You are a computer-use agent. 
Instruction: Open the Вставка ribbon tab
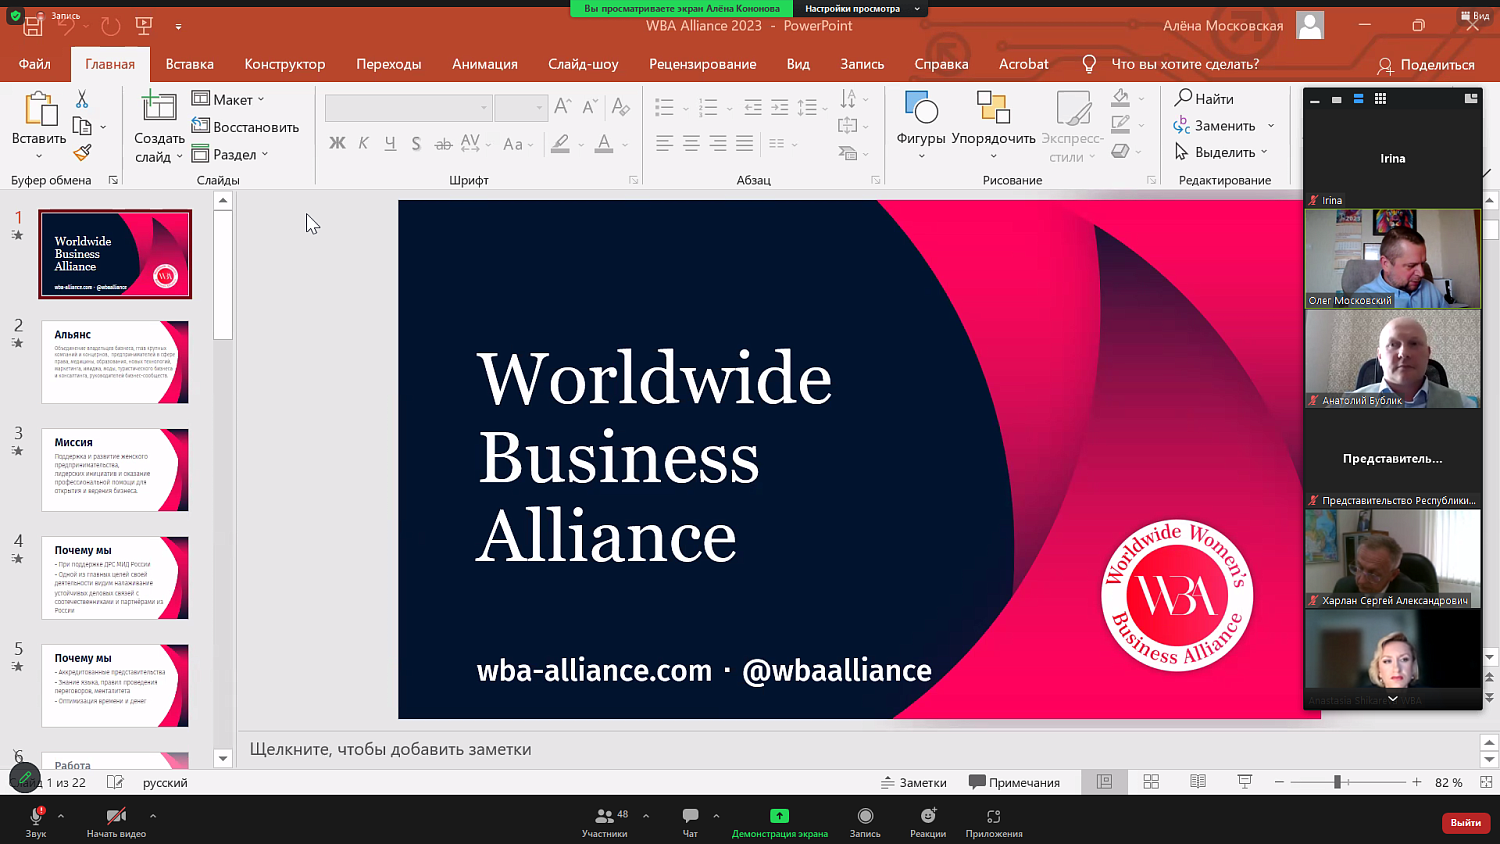tap(189, 64)
